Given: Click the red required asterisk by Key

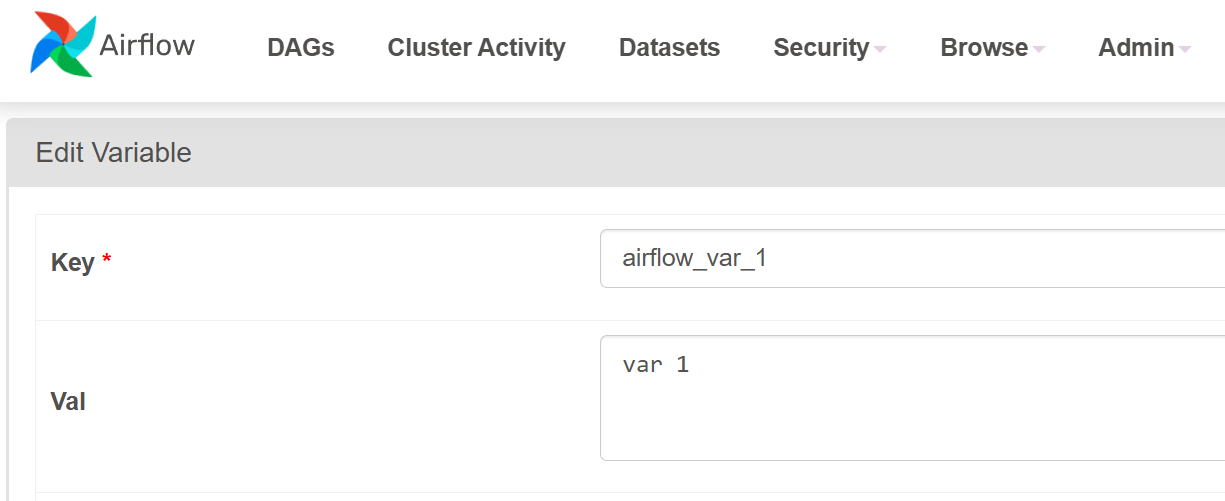Looking at the screenshot, I should tap(107, 261).
